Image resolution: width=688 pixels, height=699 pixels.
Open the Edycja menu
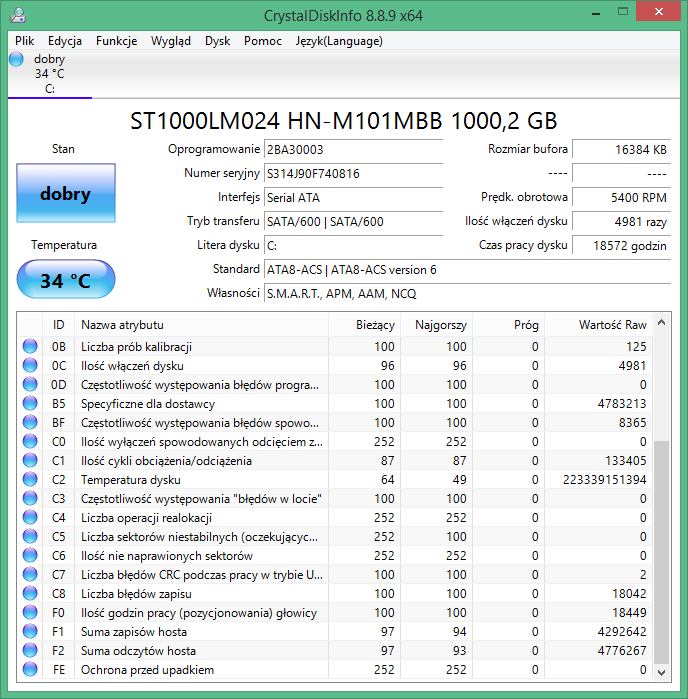[65, 41]
